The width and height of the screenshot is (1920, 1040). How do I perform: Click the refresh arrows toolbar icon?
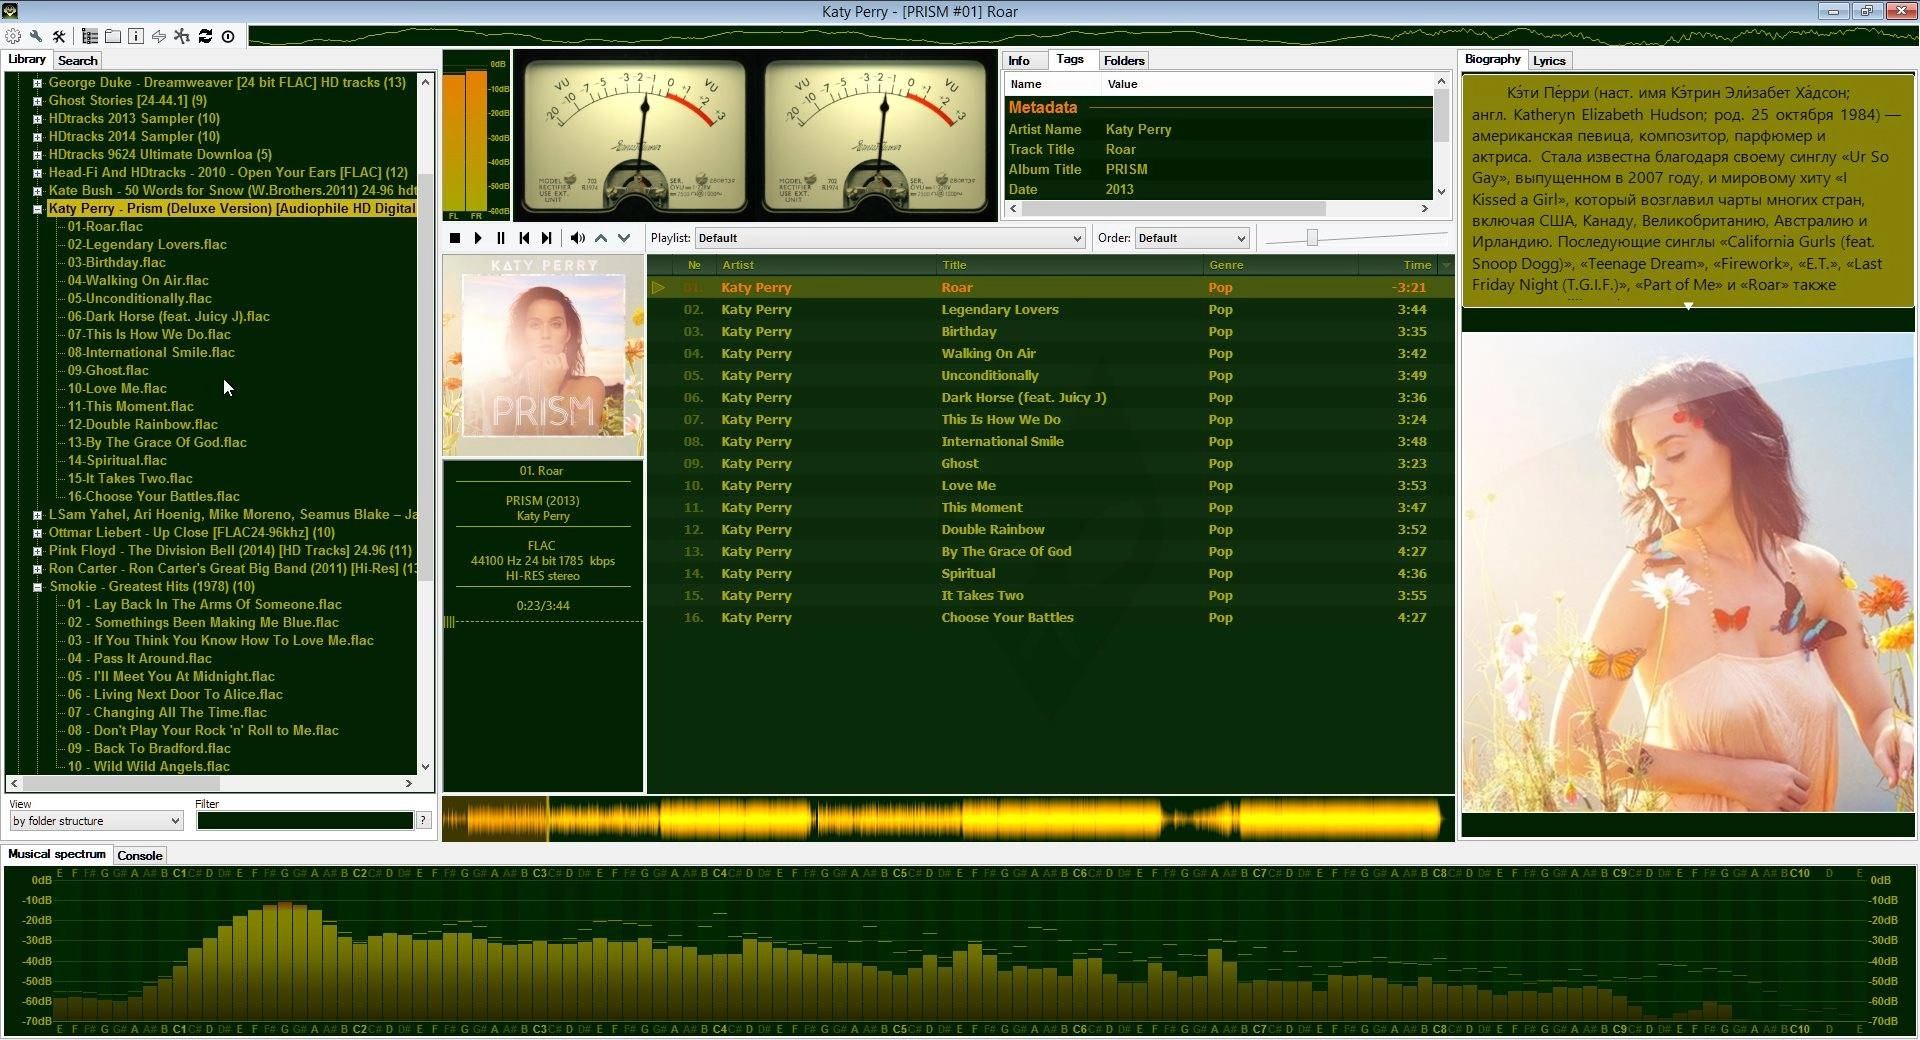[x=205, y=36]
